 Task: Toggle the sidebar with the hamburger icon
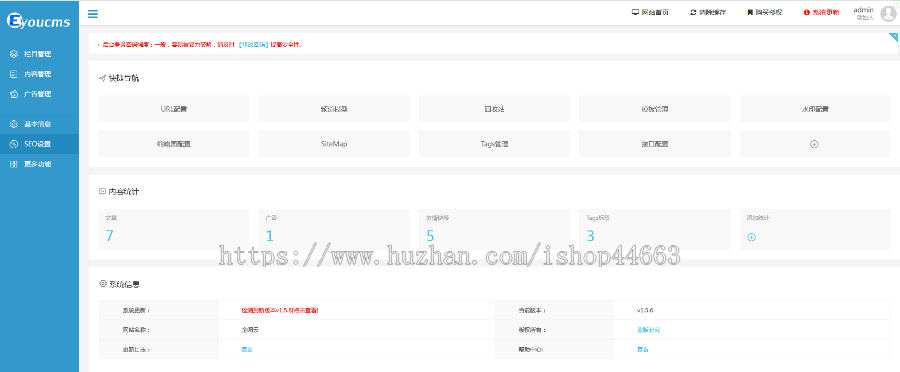point(92,14)
